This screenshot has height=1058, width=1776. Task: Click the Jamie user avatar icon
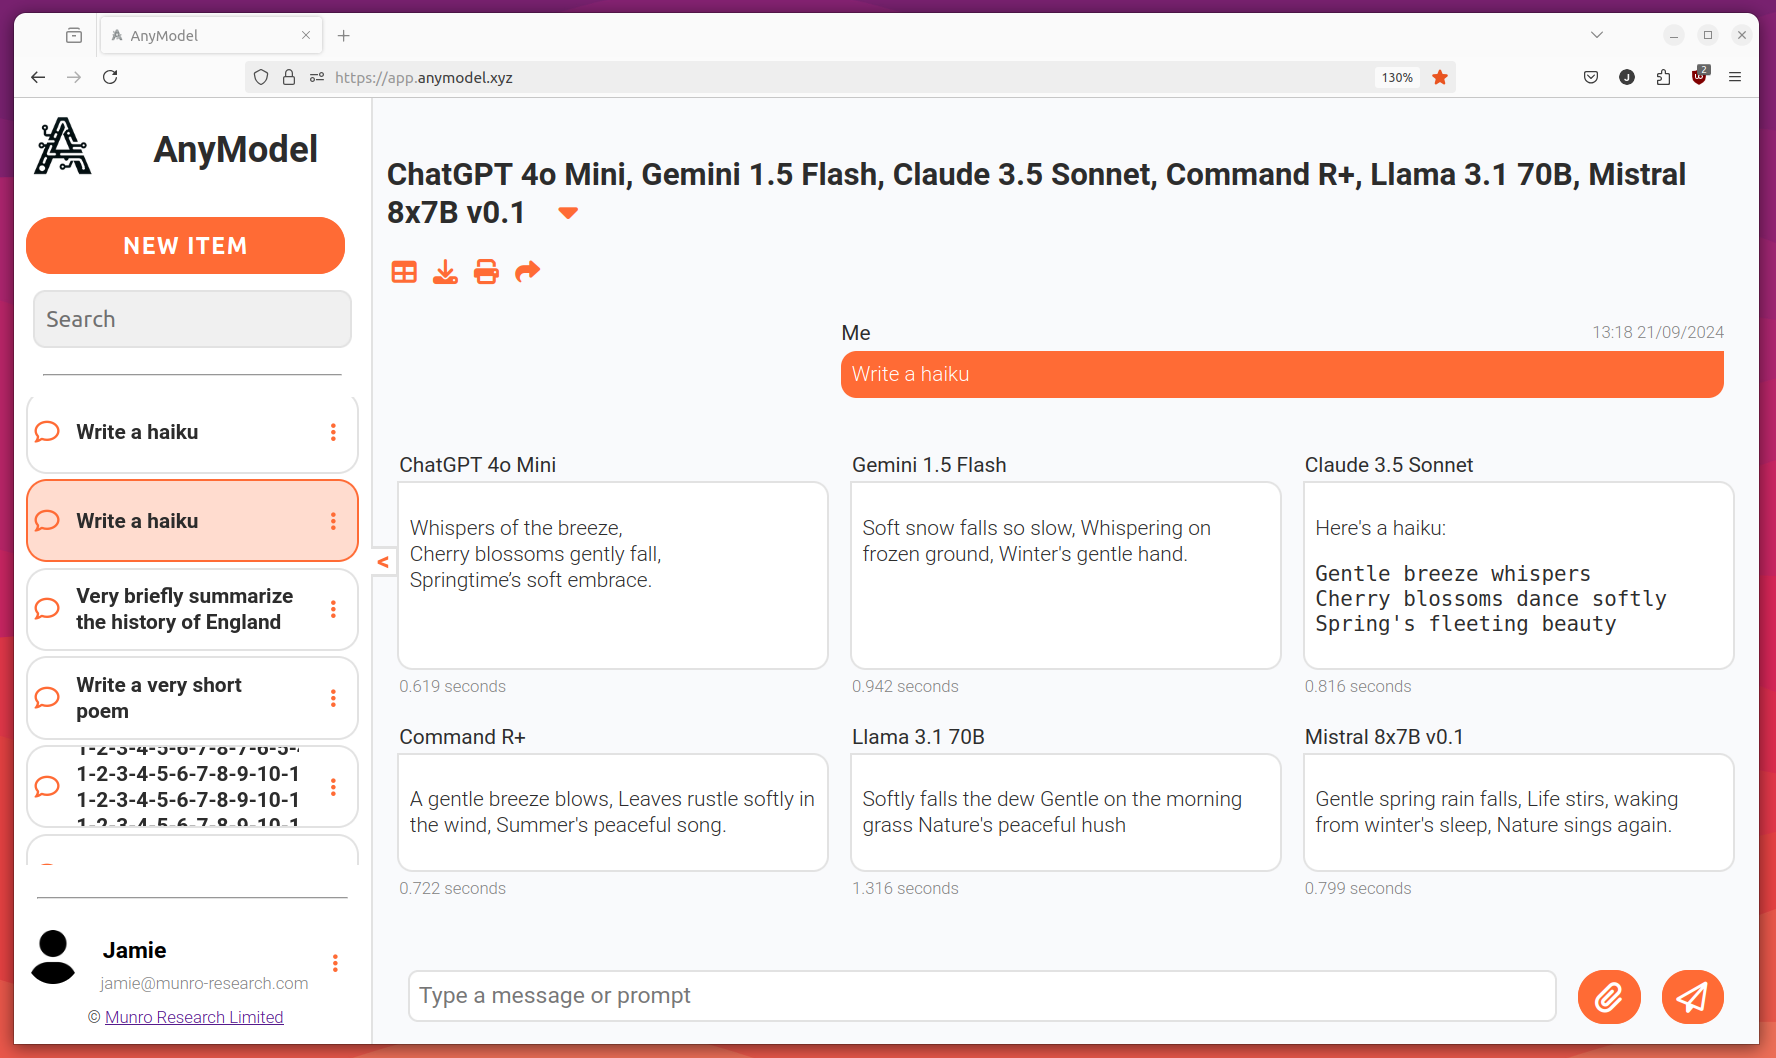coord(53,957)
